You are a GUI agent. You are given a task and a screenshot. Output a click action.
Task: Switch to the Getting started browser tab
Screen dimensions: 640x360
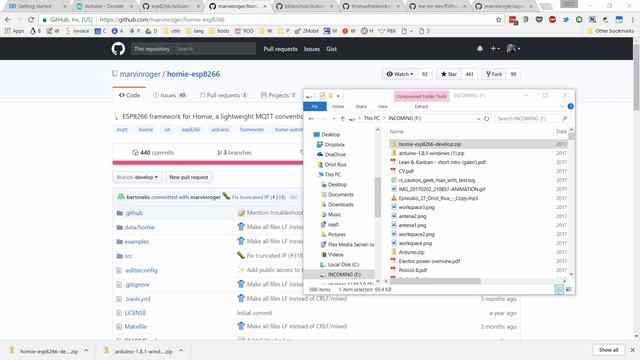[36, 6]
